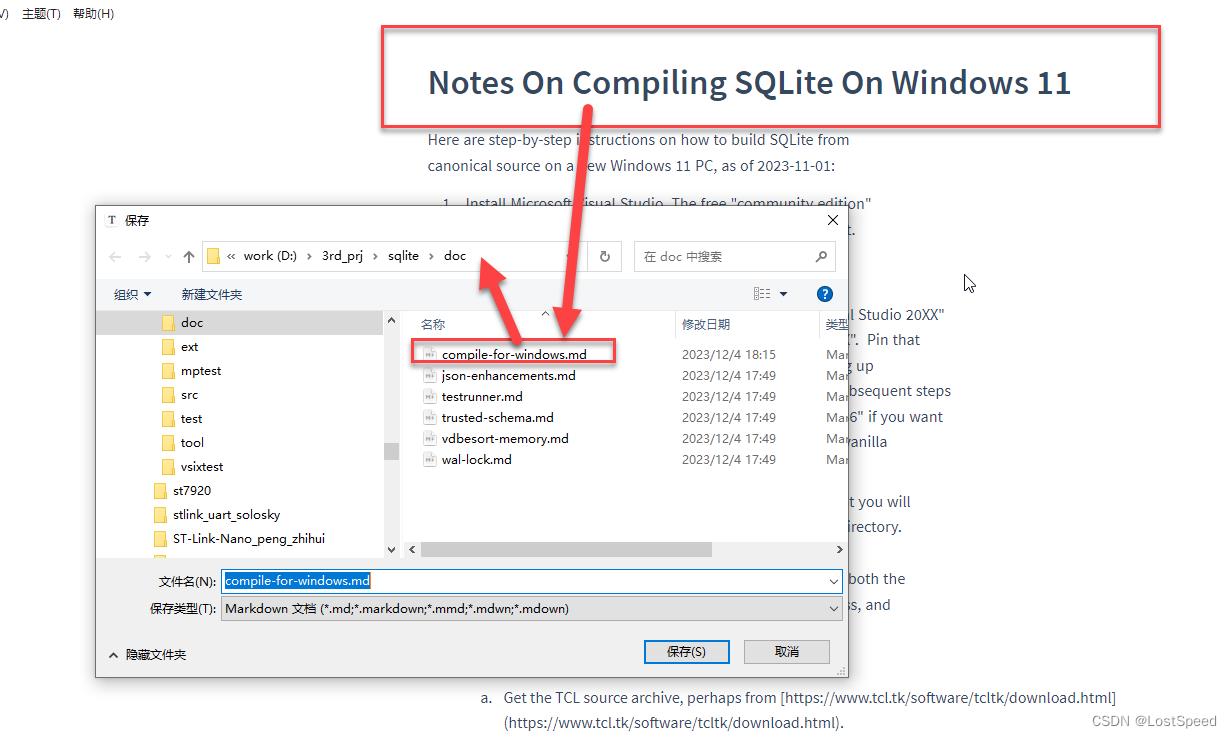
Task: Open the file name history dropdown
Action: coord(834,581)
